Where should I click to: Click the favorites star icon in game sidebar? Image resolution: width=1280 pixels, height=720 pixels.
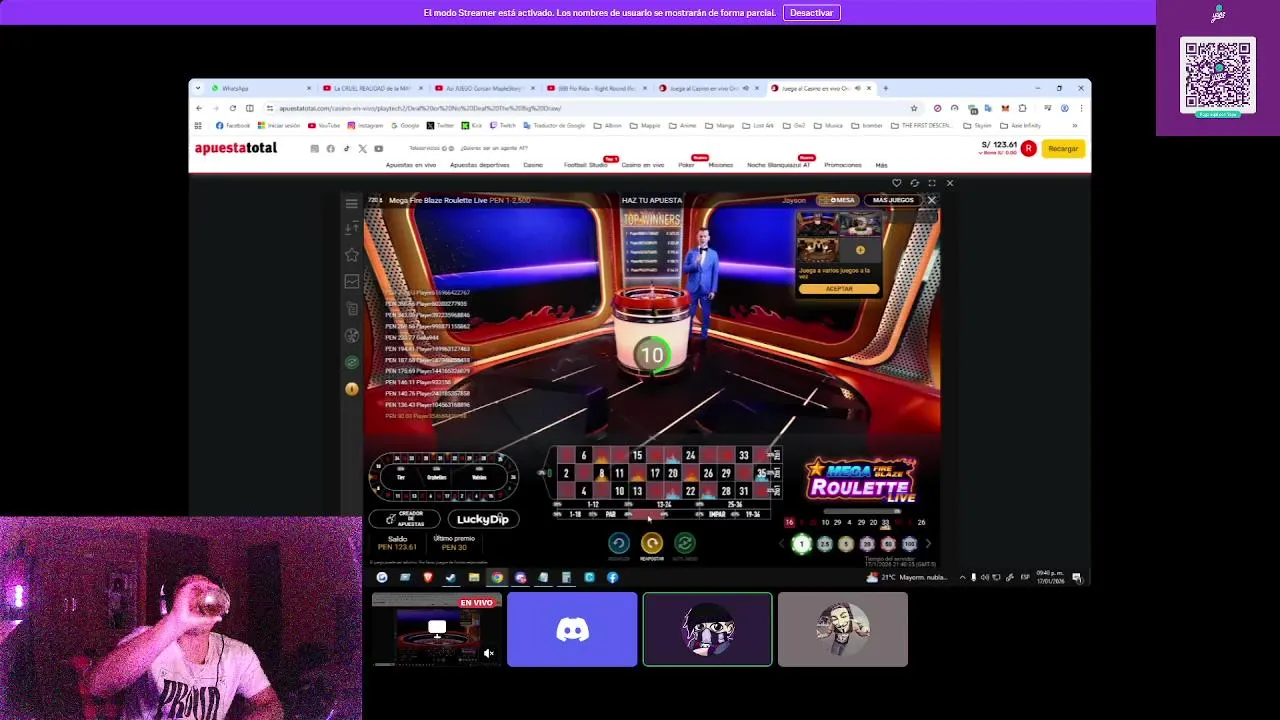(x=351, y=255)
